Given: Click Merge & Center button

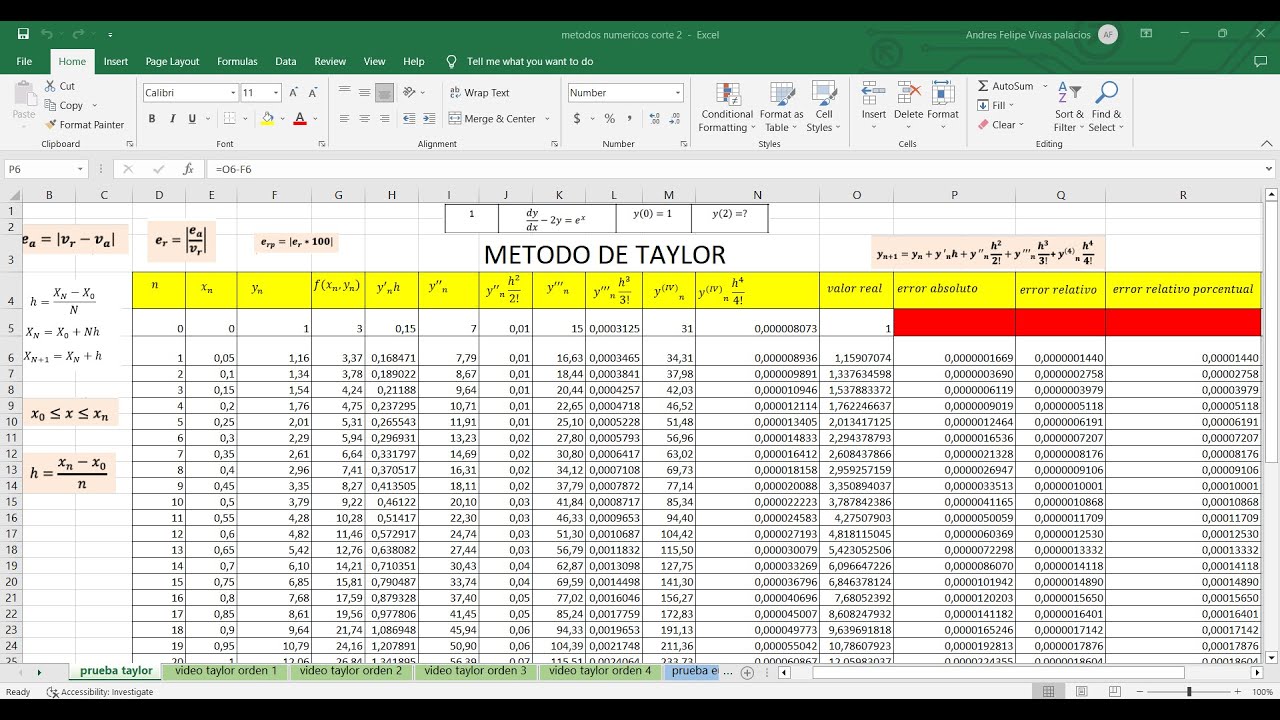Looking at the screenshot, I should click(x=492, y=119).
